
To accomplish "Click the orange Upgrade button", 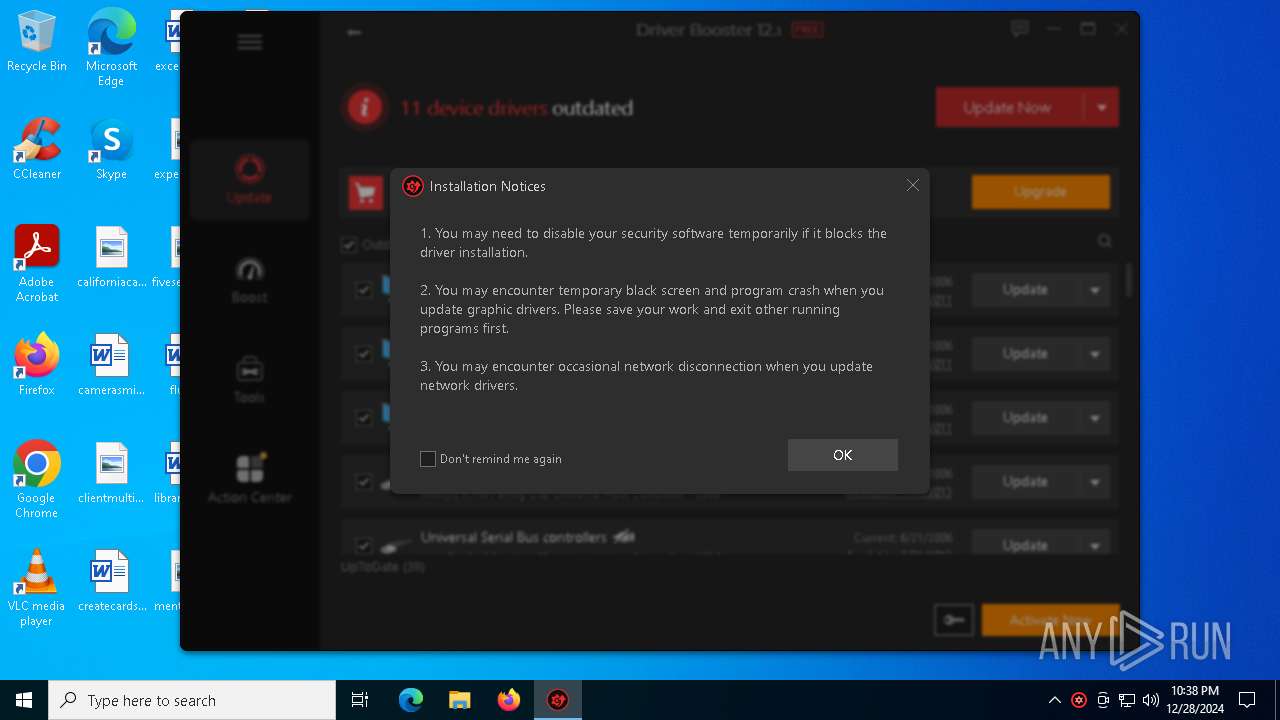I will [x=1040, y=192].
